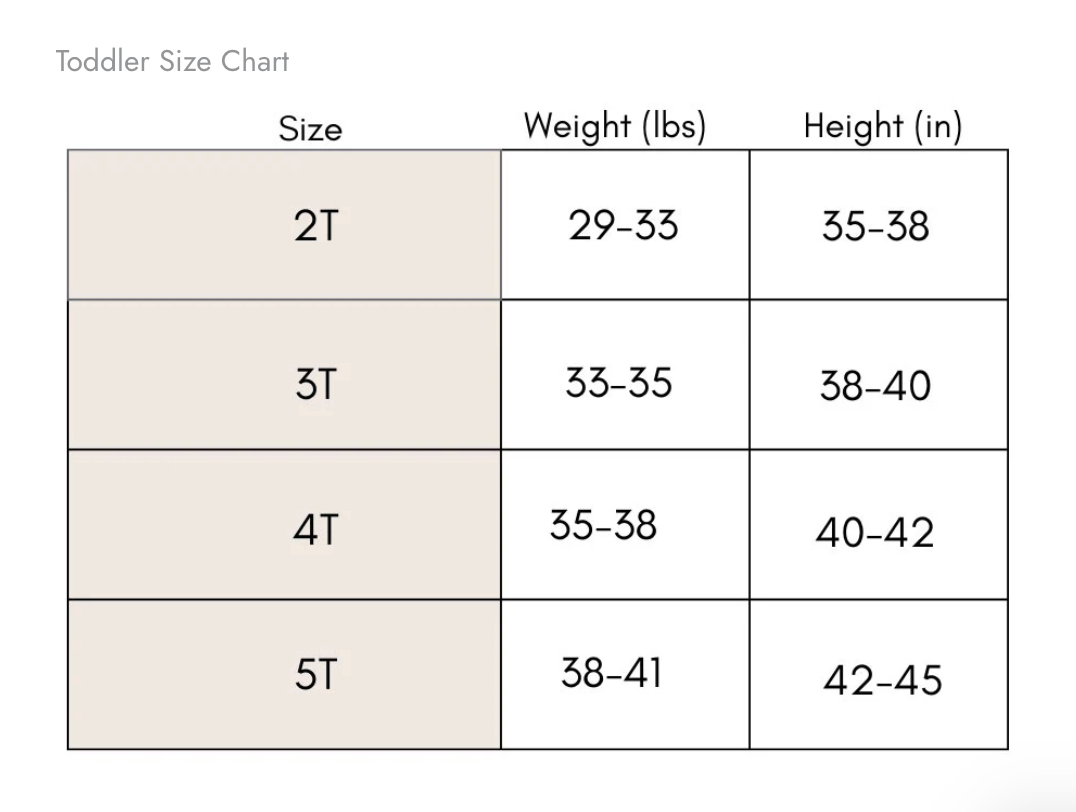Select the 2T size cell
The width and height of the screenshot is (1076, 812).
[316, 227]
